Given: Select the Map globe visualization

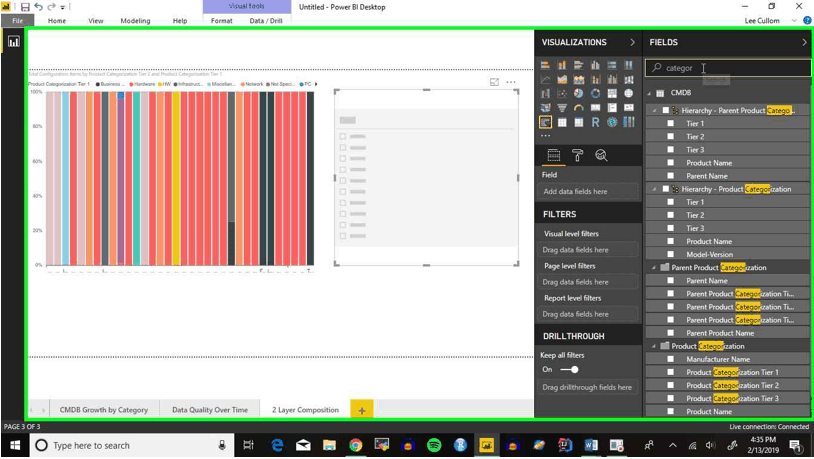Looking at the screenshot, I should tap(629, 93).
